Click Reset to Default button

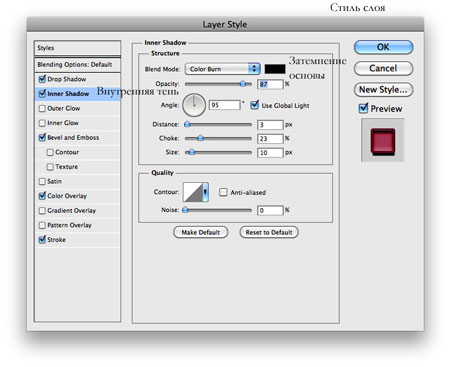[269, 232]
